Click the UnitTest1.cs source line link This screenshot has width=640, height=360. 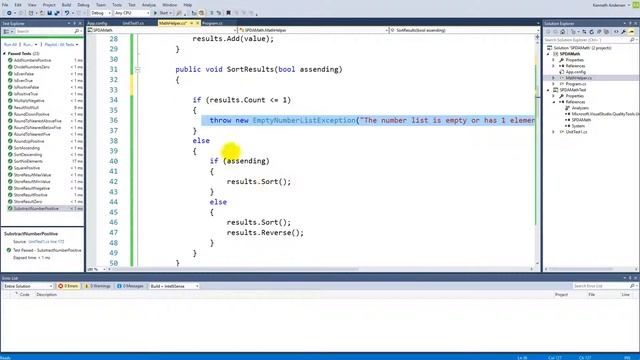click(46, 242)
